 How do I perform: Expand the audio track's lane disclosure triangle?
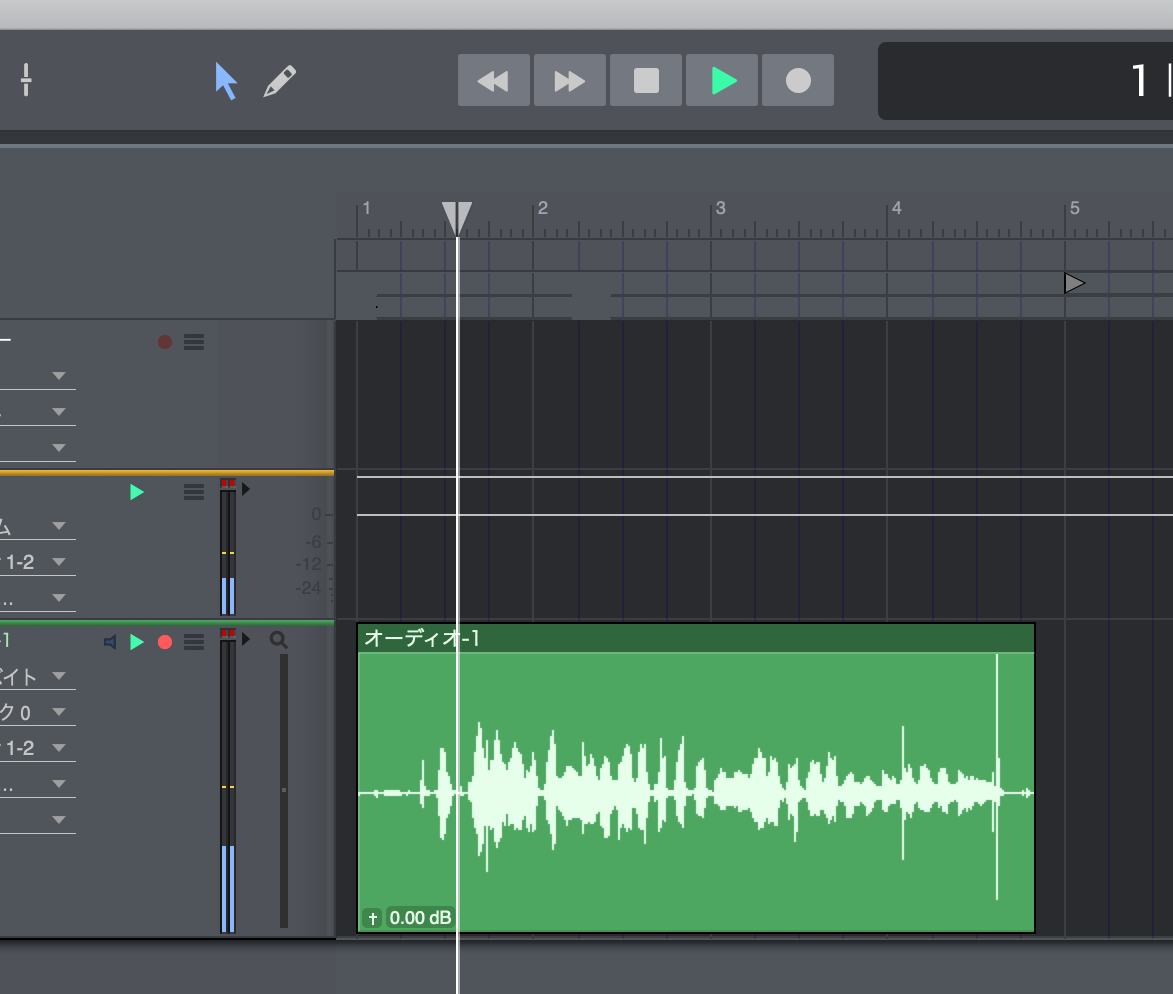(245, 639)
